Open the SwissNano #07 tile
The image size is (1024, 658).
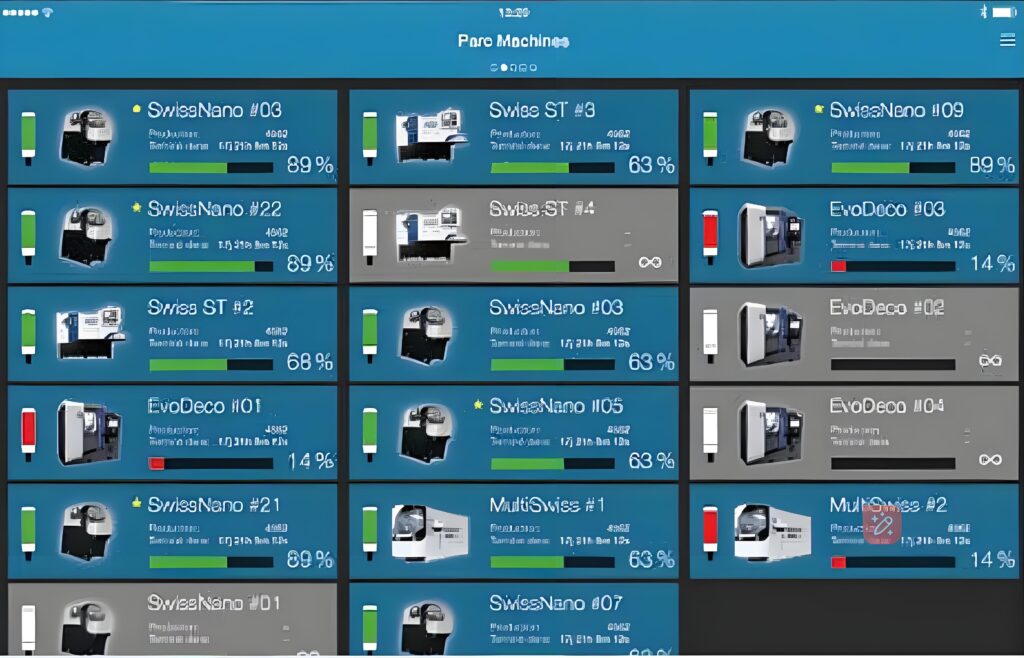tap(513, 621)
